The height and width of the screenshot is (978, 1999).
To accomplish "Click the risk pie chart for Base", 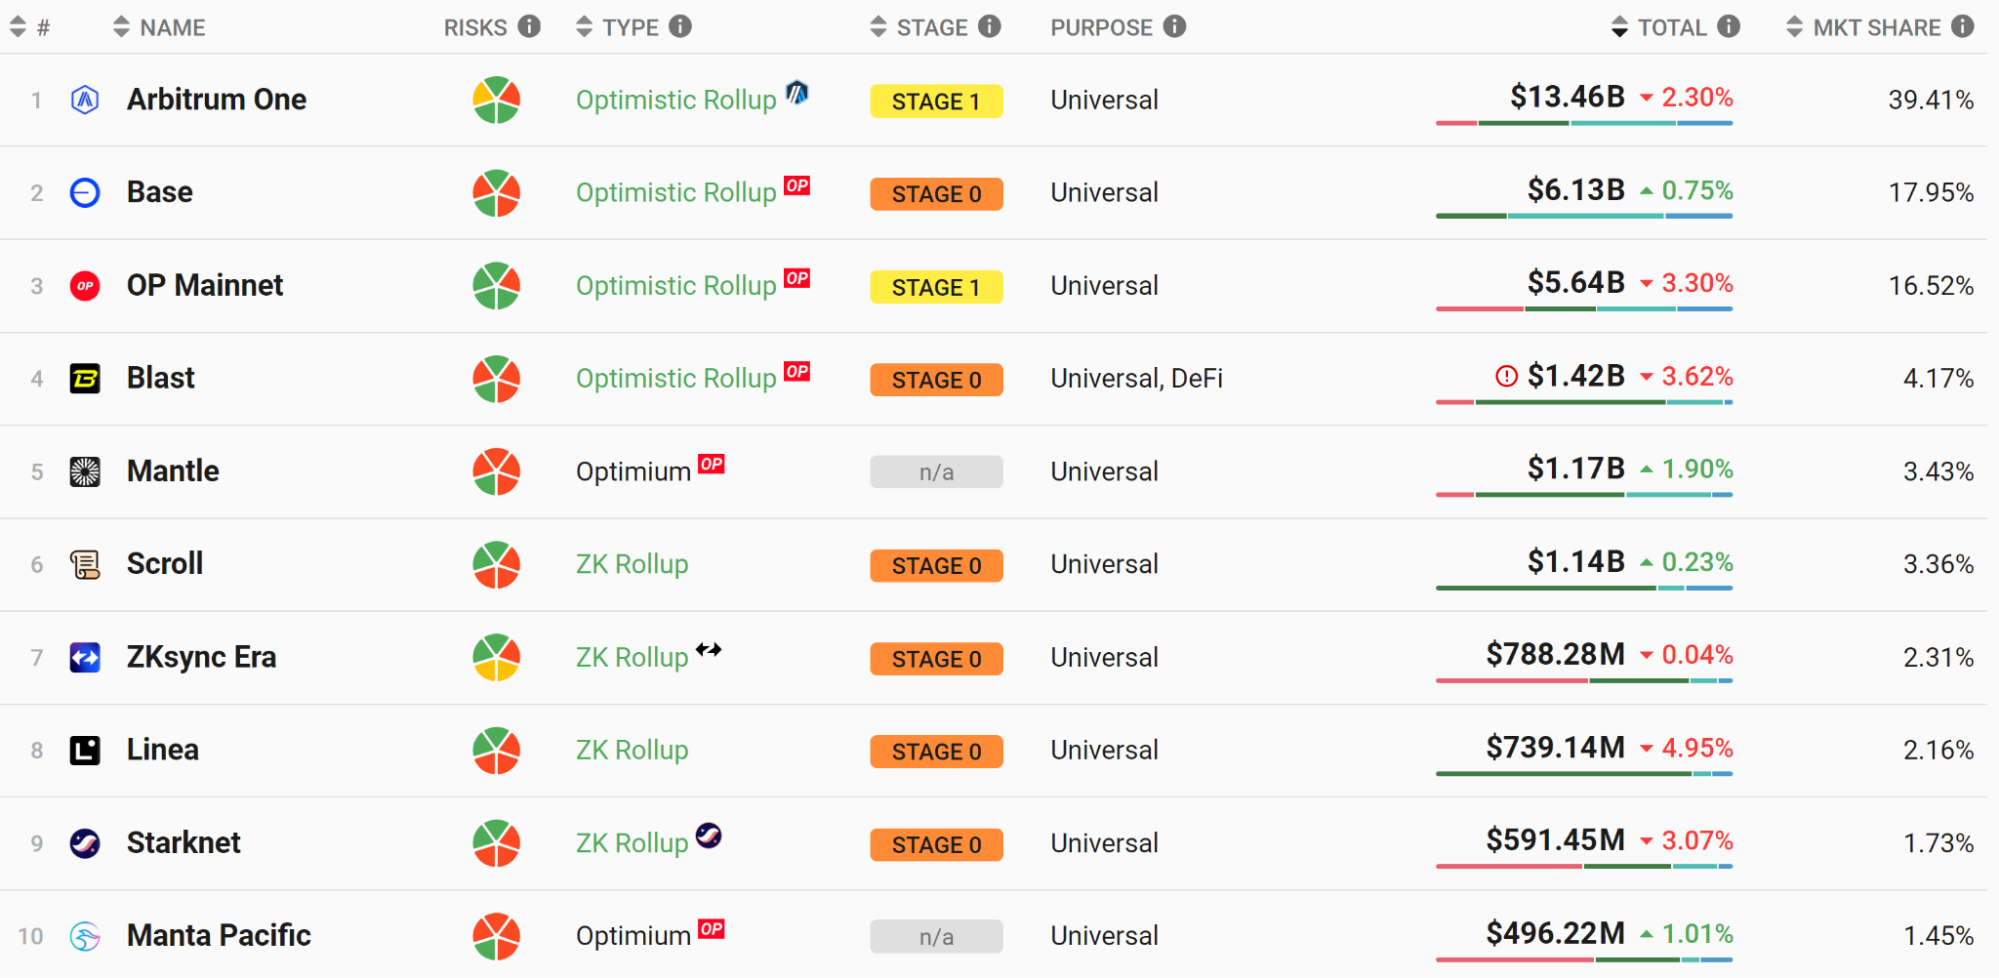I will [496, 193].
